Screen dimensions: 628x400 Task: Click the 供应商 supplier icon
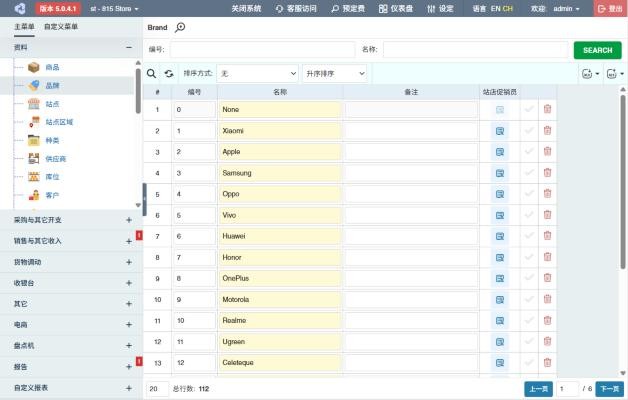pyautogui.click(x=34, y=159)
